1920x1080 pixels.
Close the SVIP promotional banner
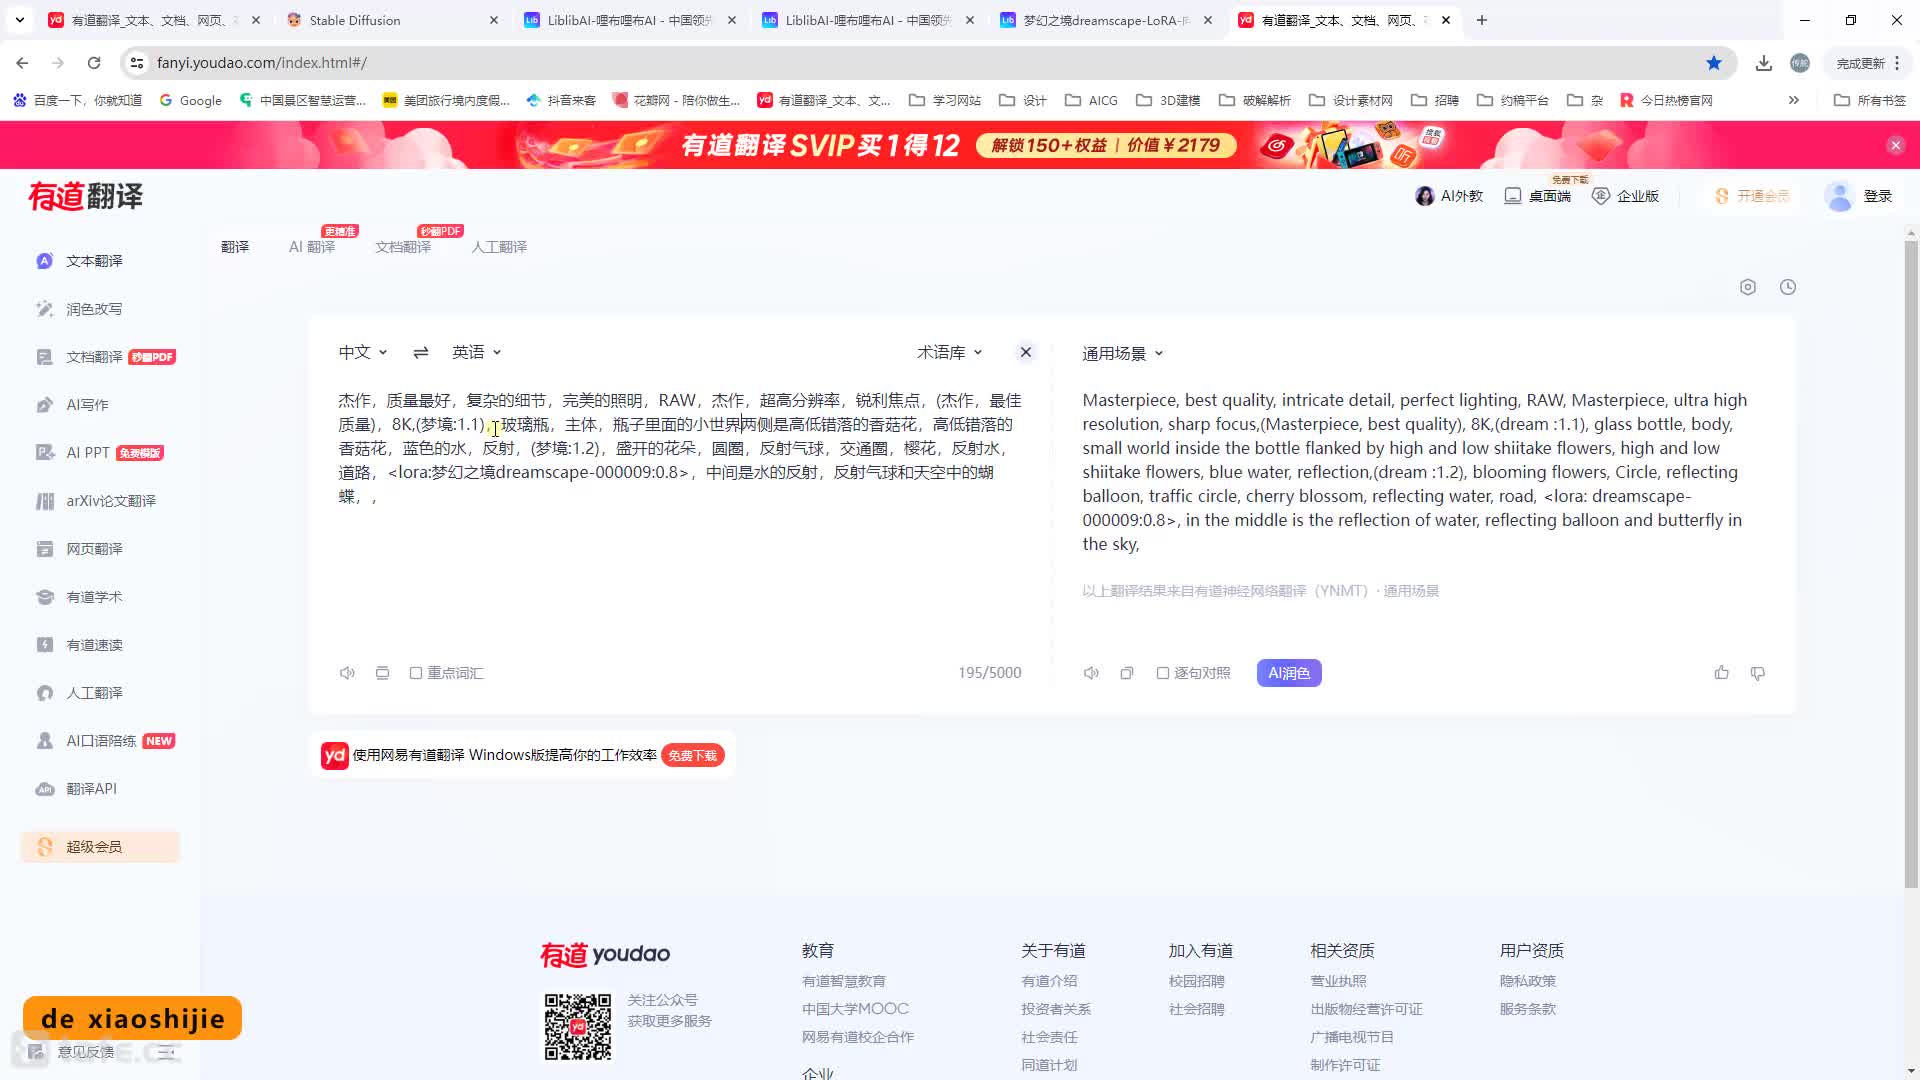pyautogui.click(x=1895, y=145)
